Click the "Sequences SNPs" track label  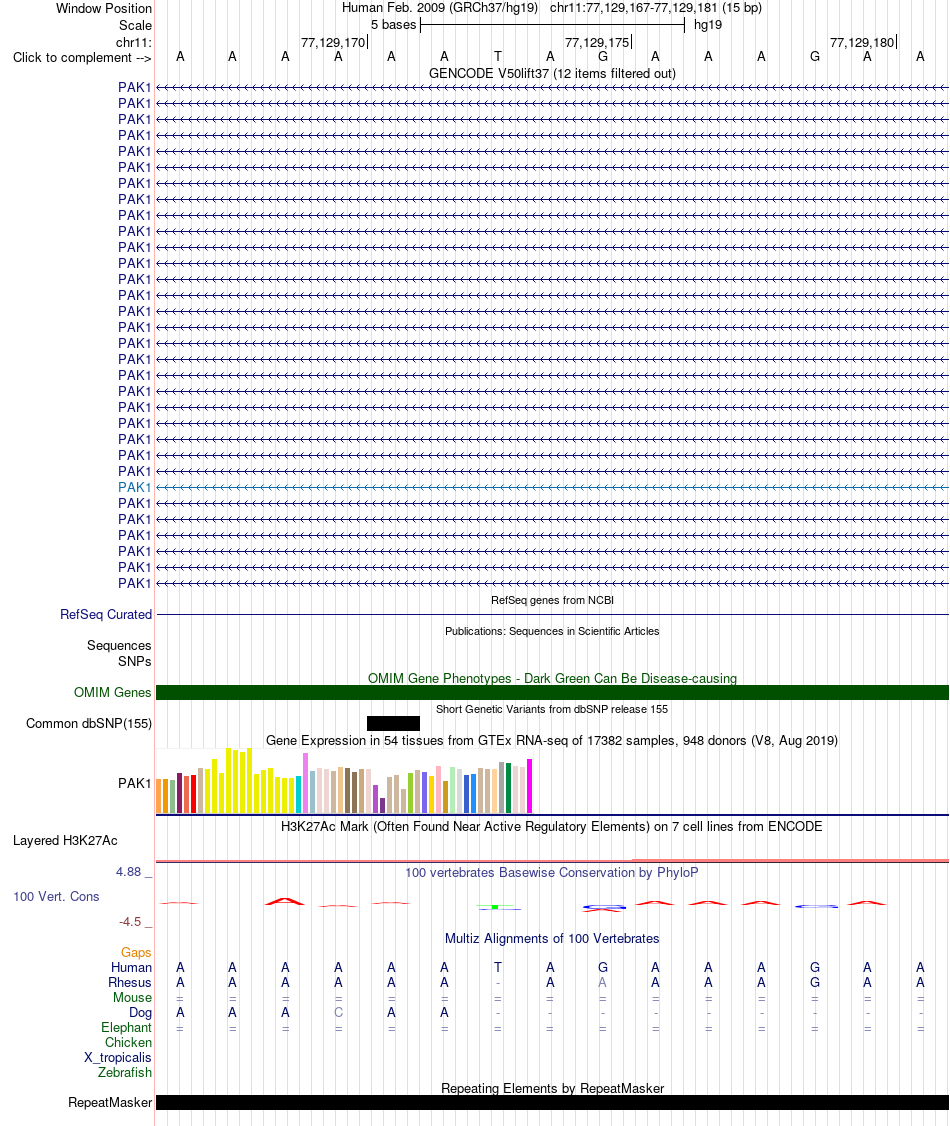click(119, 653)
